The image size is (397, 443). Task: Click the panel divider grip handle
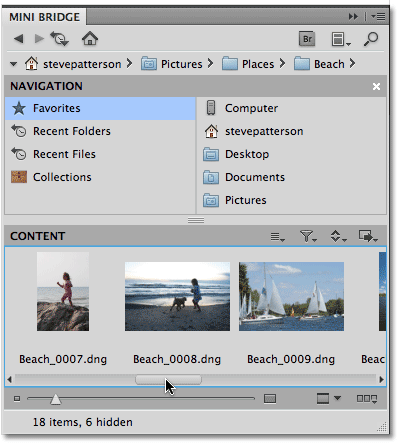(x=196, y=220)
